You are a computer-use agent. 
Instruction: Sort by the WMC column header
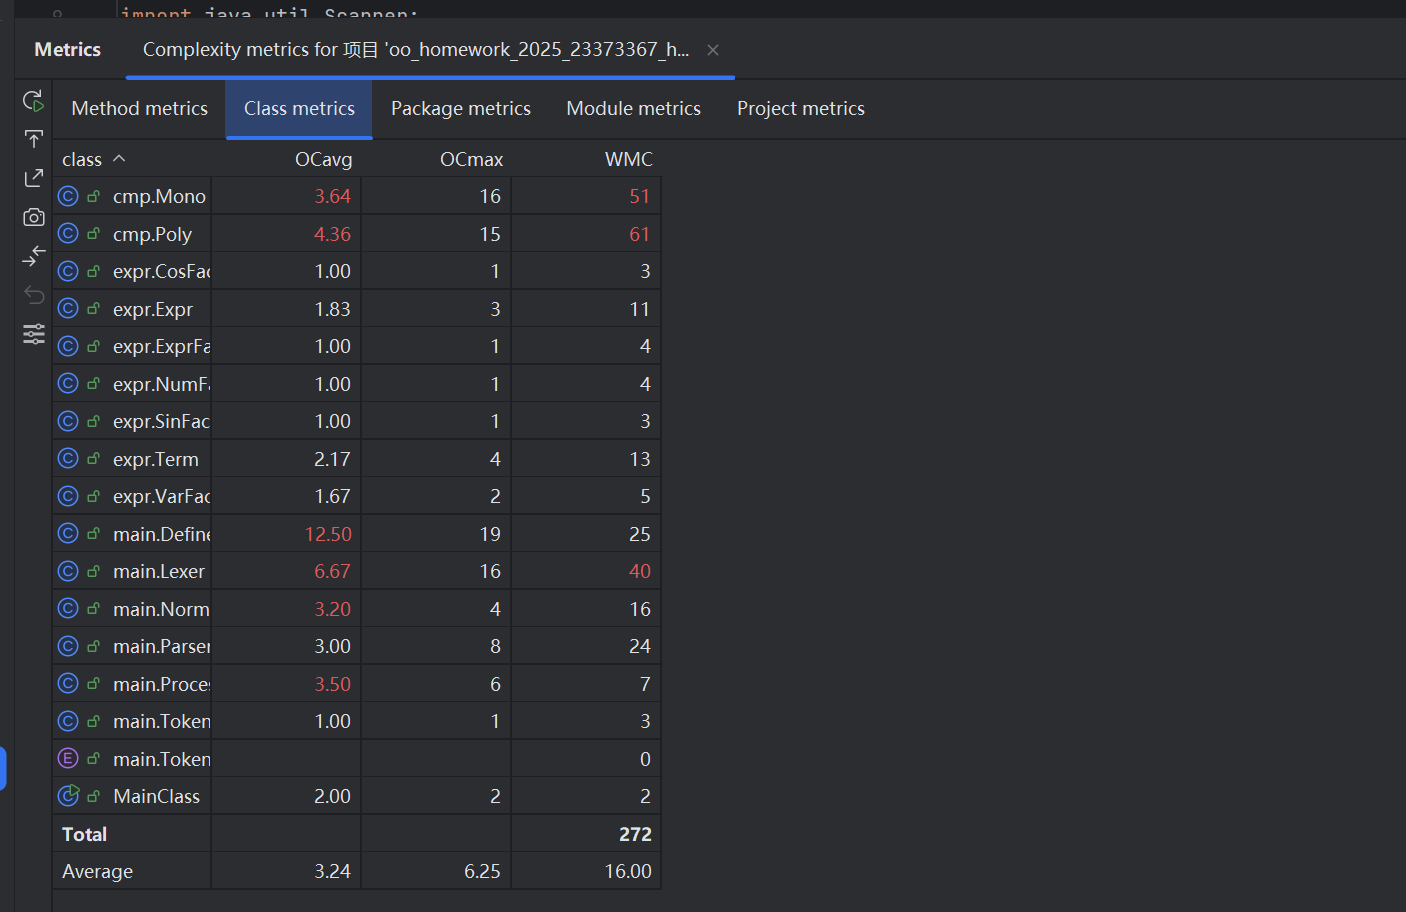pyautogui.click(x=628, y=160)
